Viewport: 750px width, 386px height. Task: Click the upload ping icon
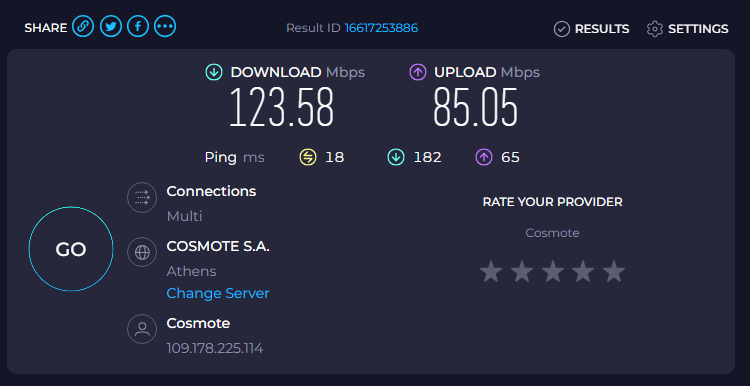tap(484, 157)
